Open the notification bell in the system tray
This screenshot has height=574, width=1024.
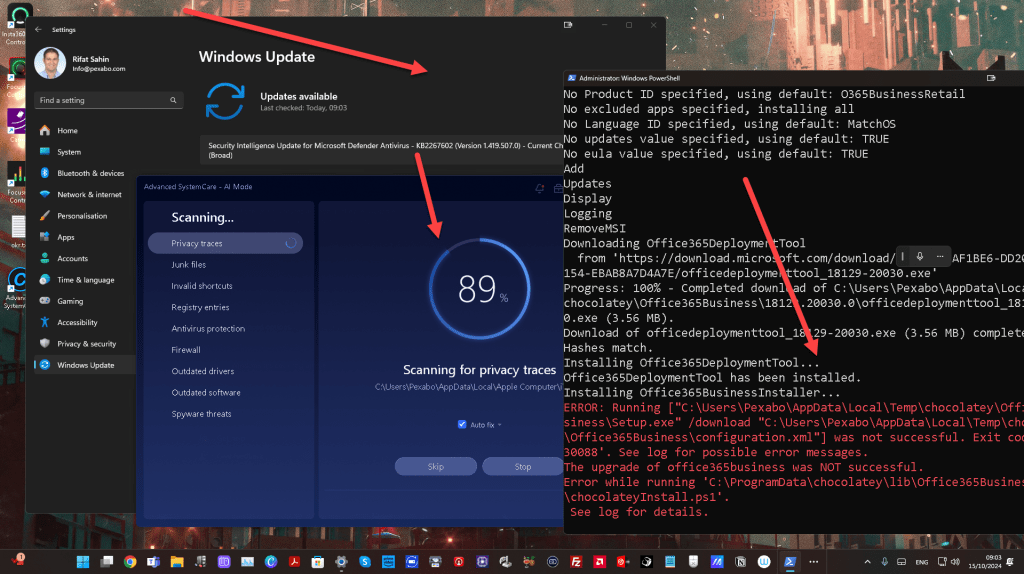(x=1010, y=562)
